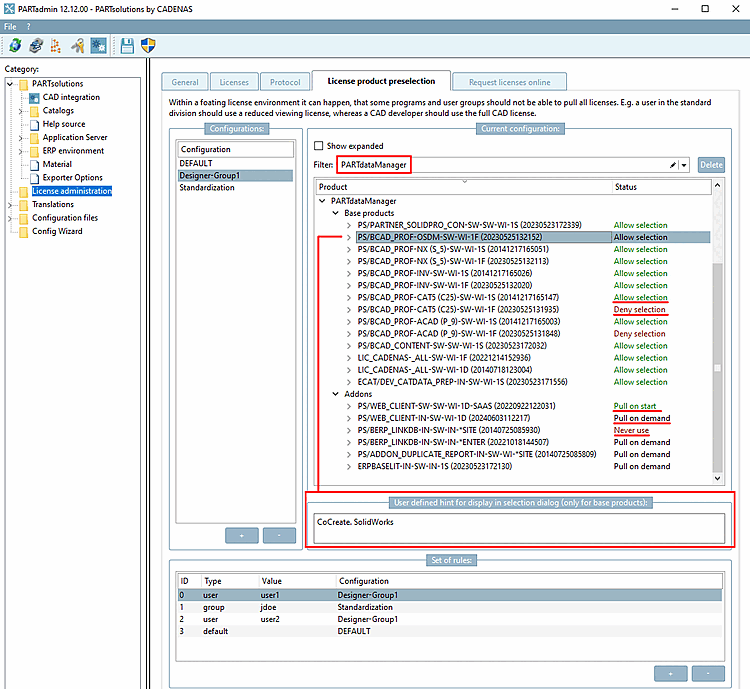Open the Filter dropdown arrow
The height and width of the screenshot is (689, 750).
coord(684,165)
